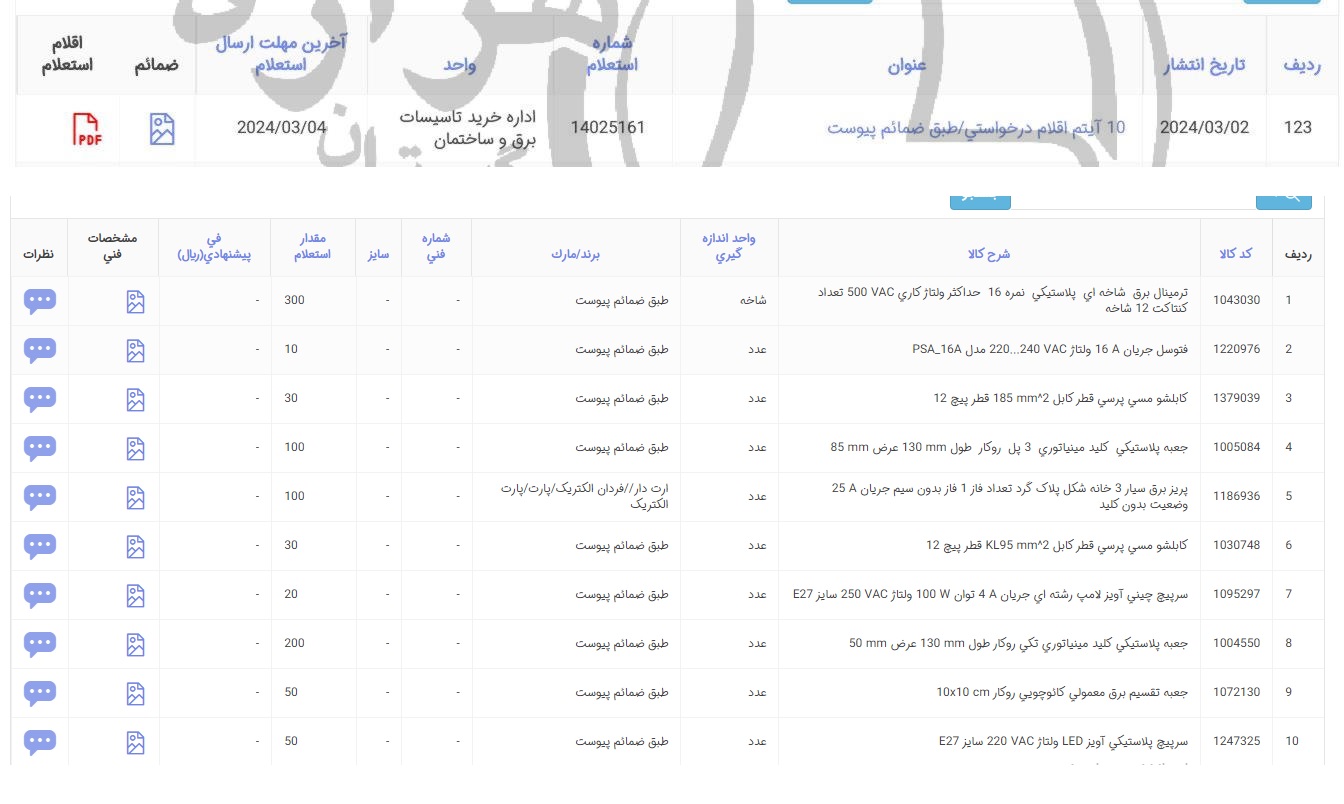The image size is (1344, 804).
Task: Click description 'جعبه تقسيم برق معمولي' 10x10 cm
Action: [1062, 692]
